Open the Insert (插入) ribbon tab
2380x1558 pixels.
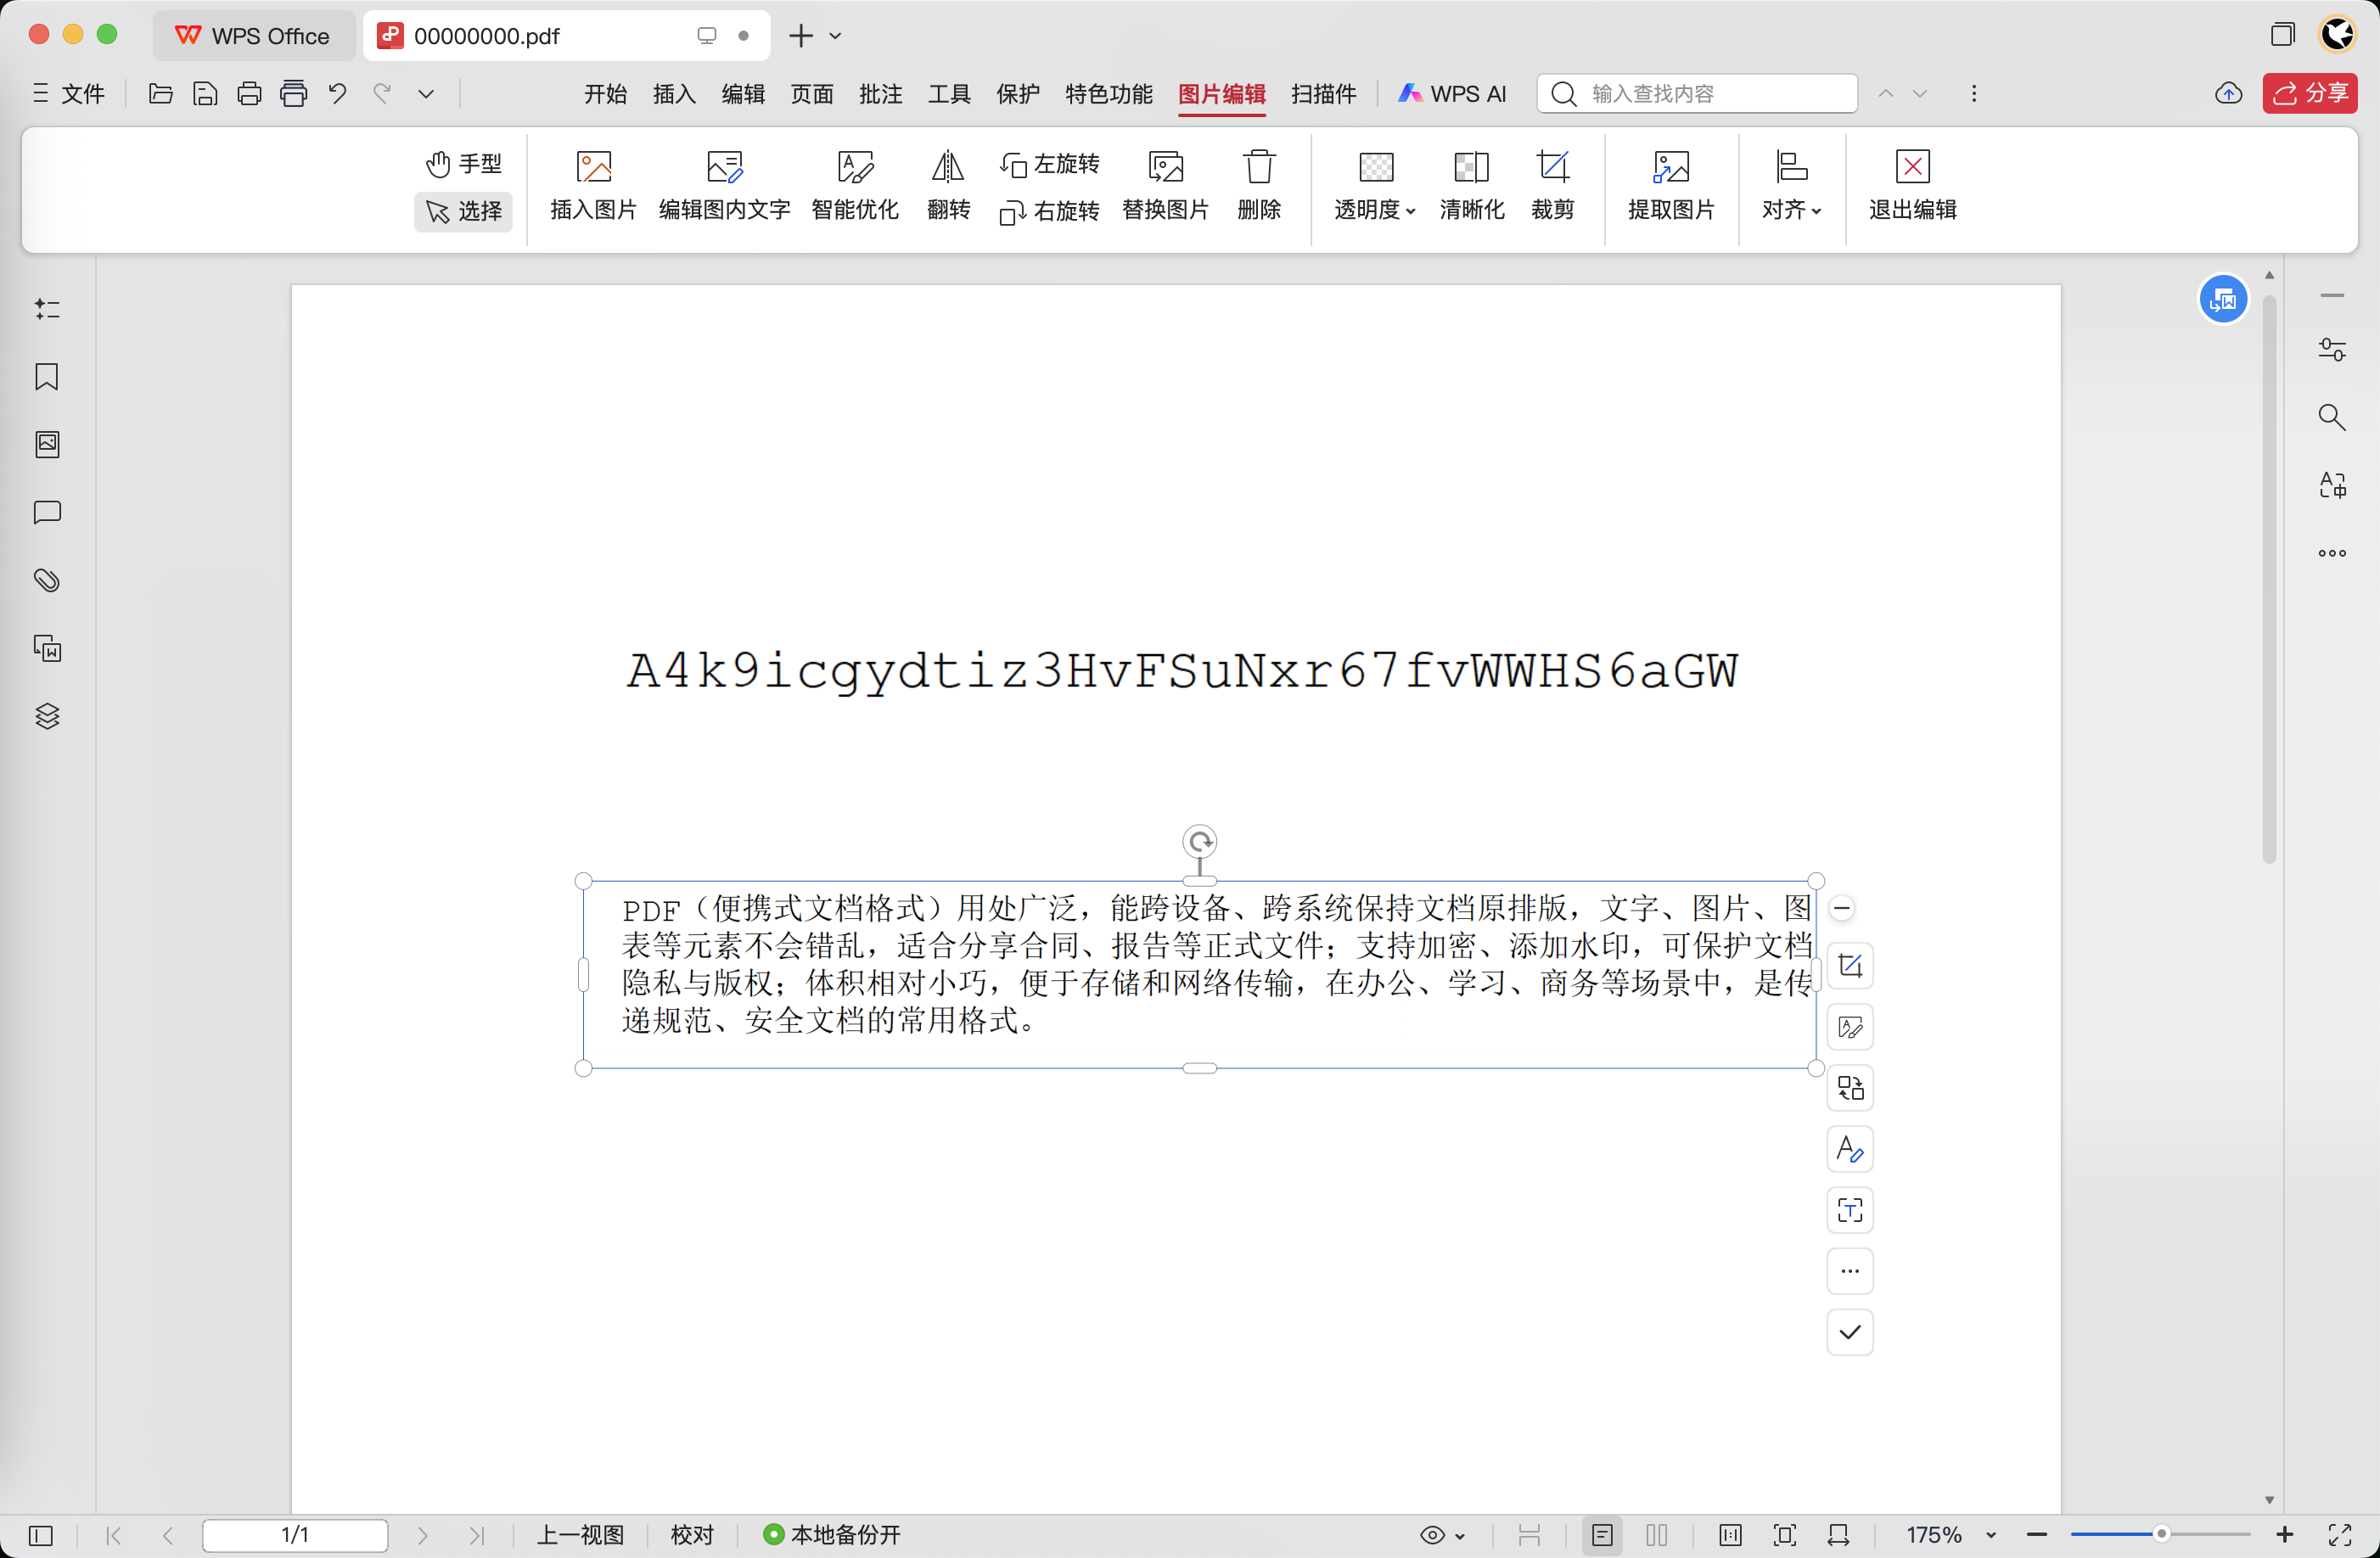coord(674,94)
